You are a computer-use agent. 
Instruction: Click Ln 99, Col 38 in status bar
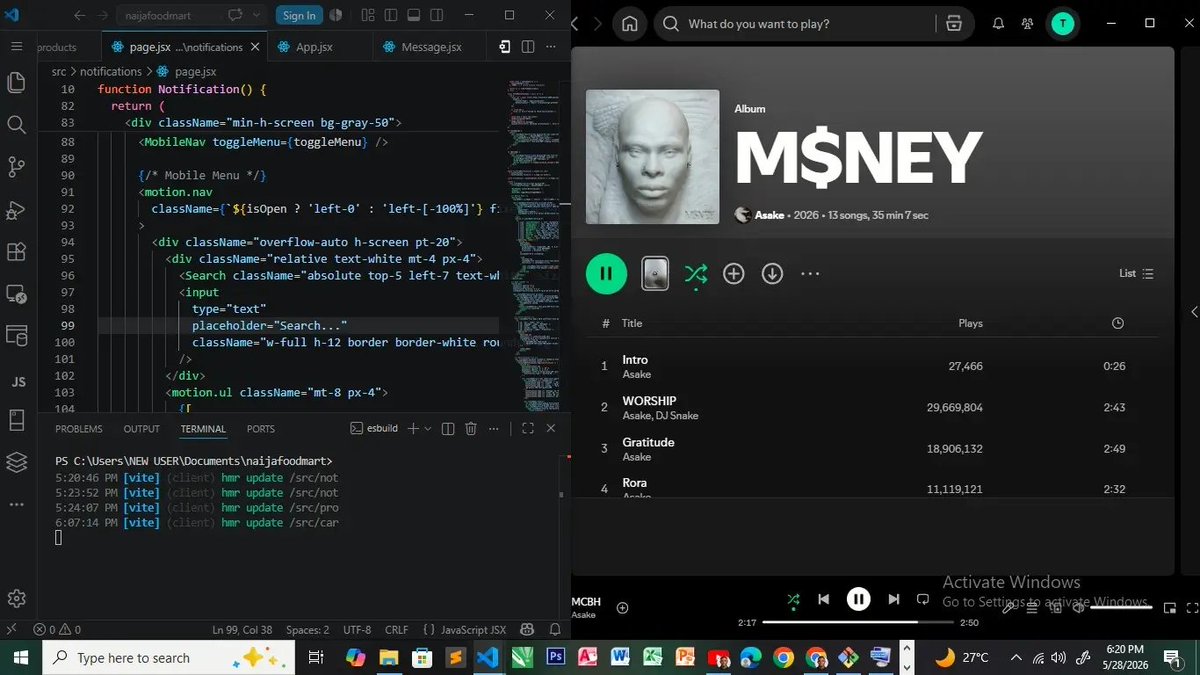tap(242, 630)
